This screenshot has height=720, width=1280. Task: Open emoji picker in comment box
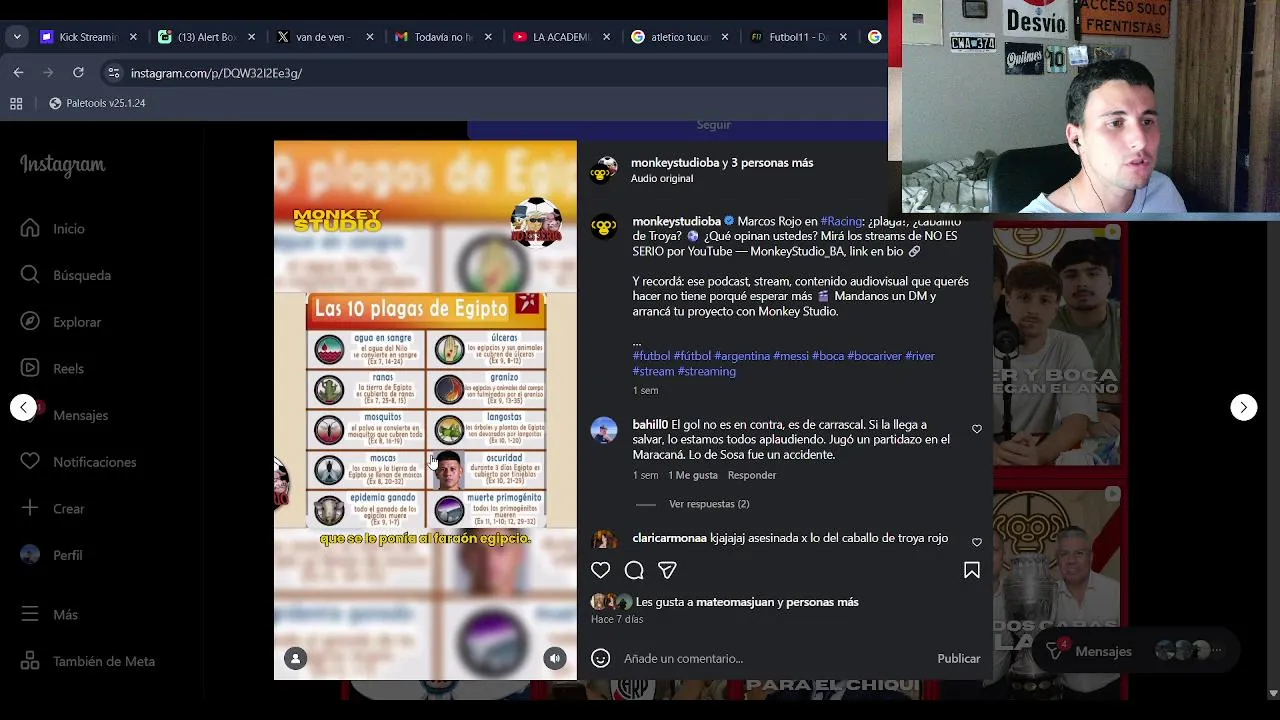click(x=600, y=658)
